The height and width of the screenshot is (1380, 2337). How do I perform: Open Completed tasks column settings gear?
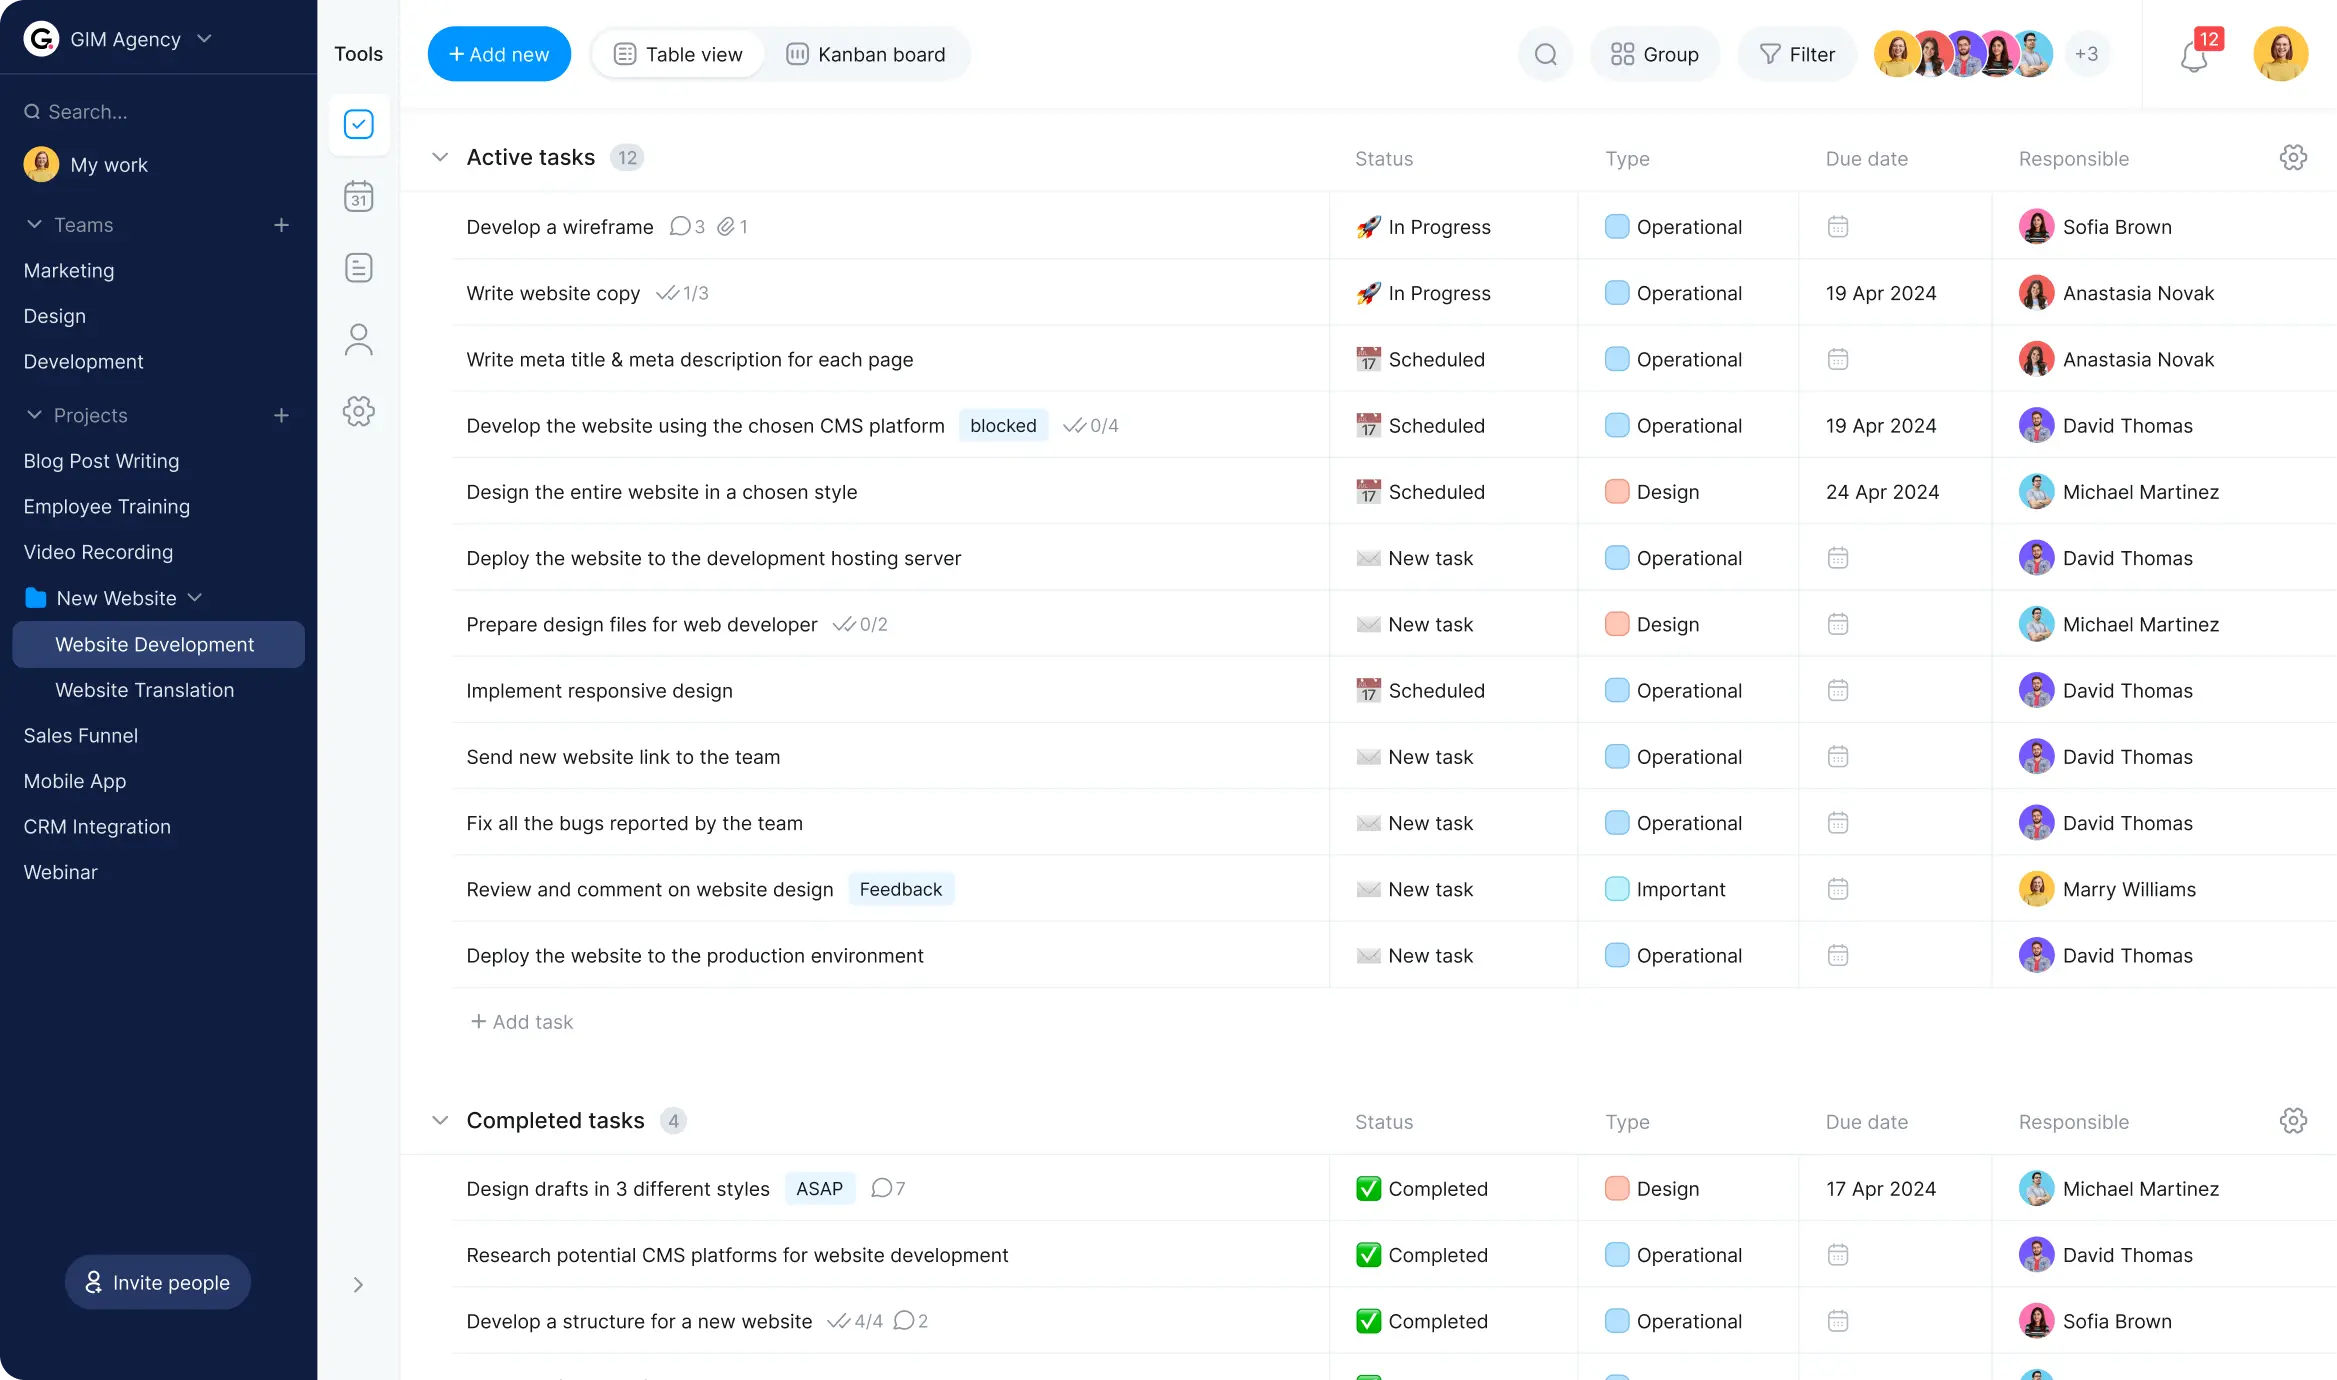(x=2293, y=1121)
